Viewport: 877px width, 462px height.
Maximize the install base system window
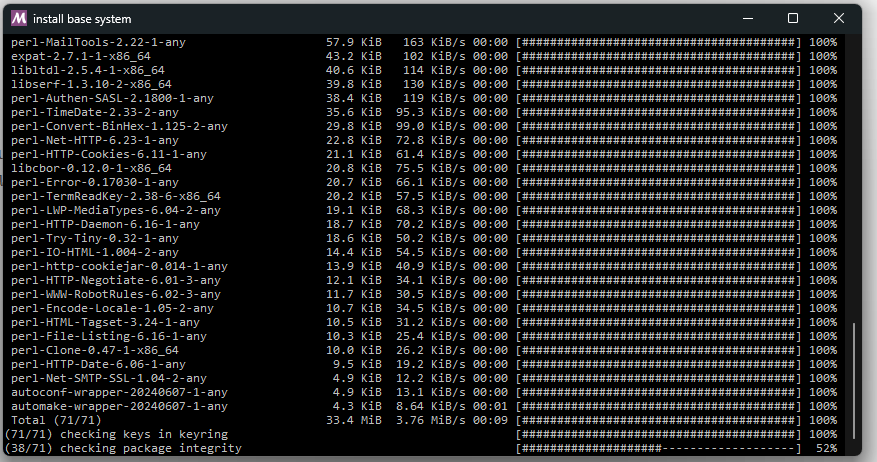(793, 18)
